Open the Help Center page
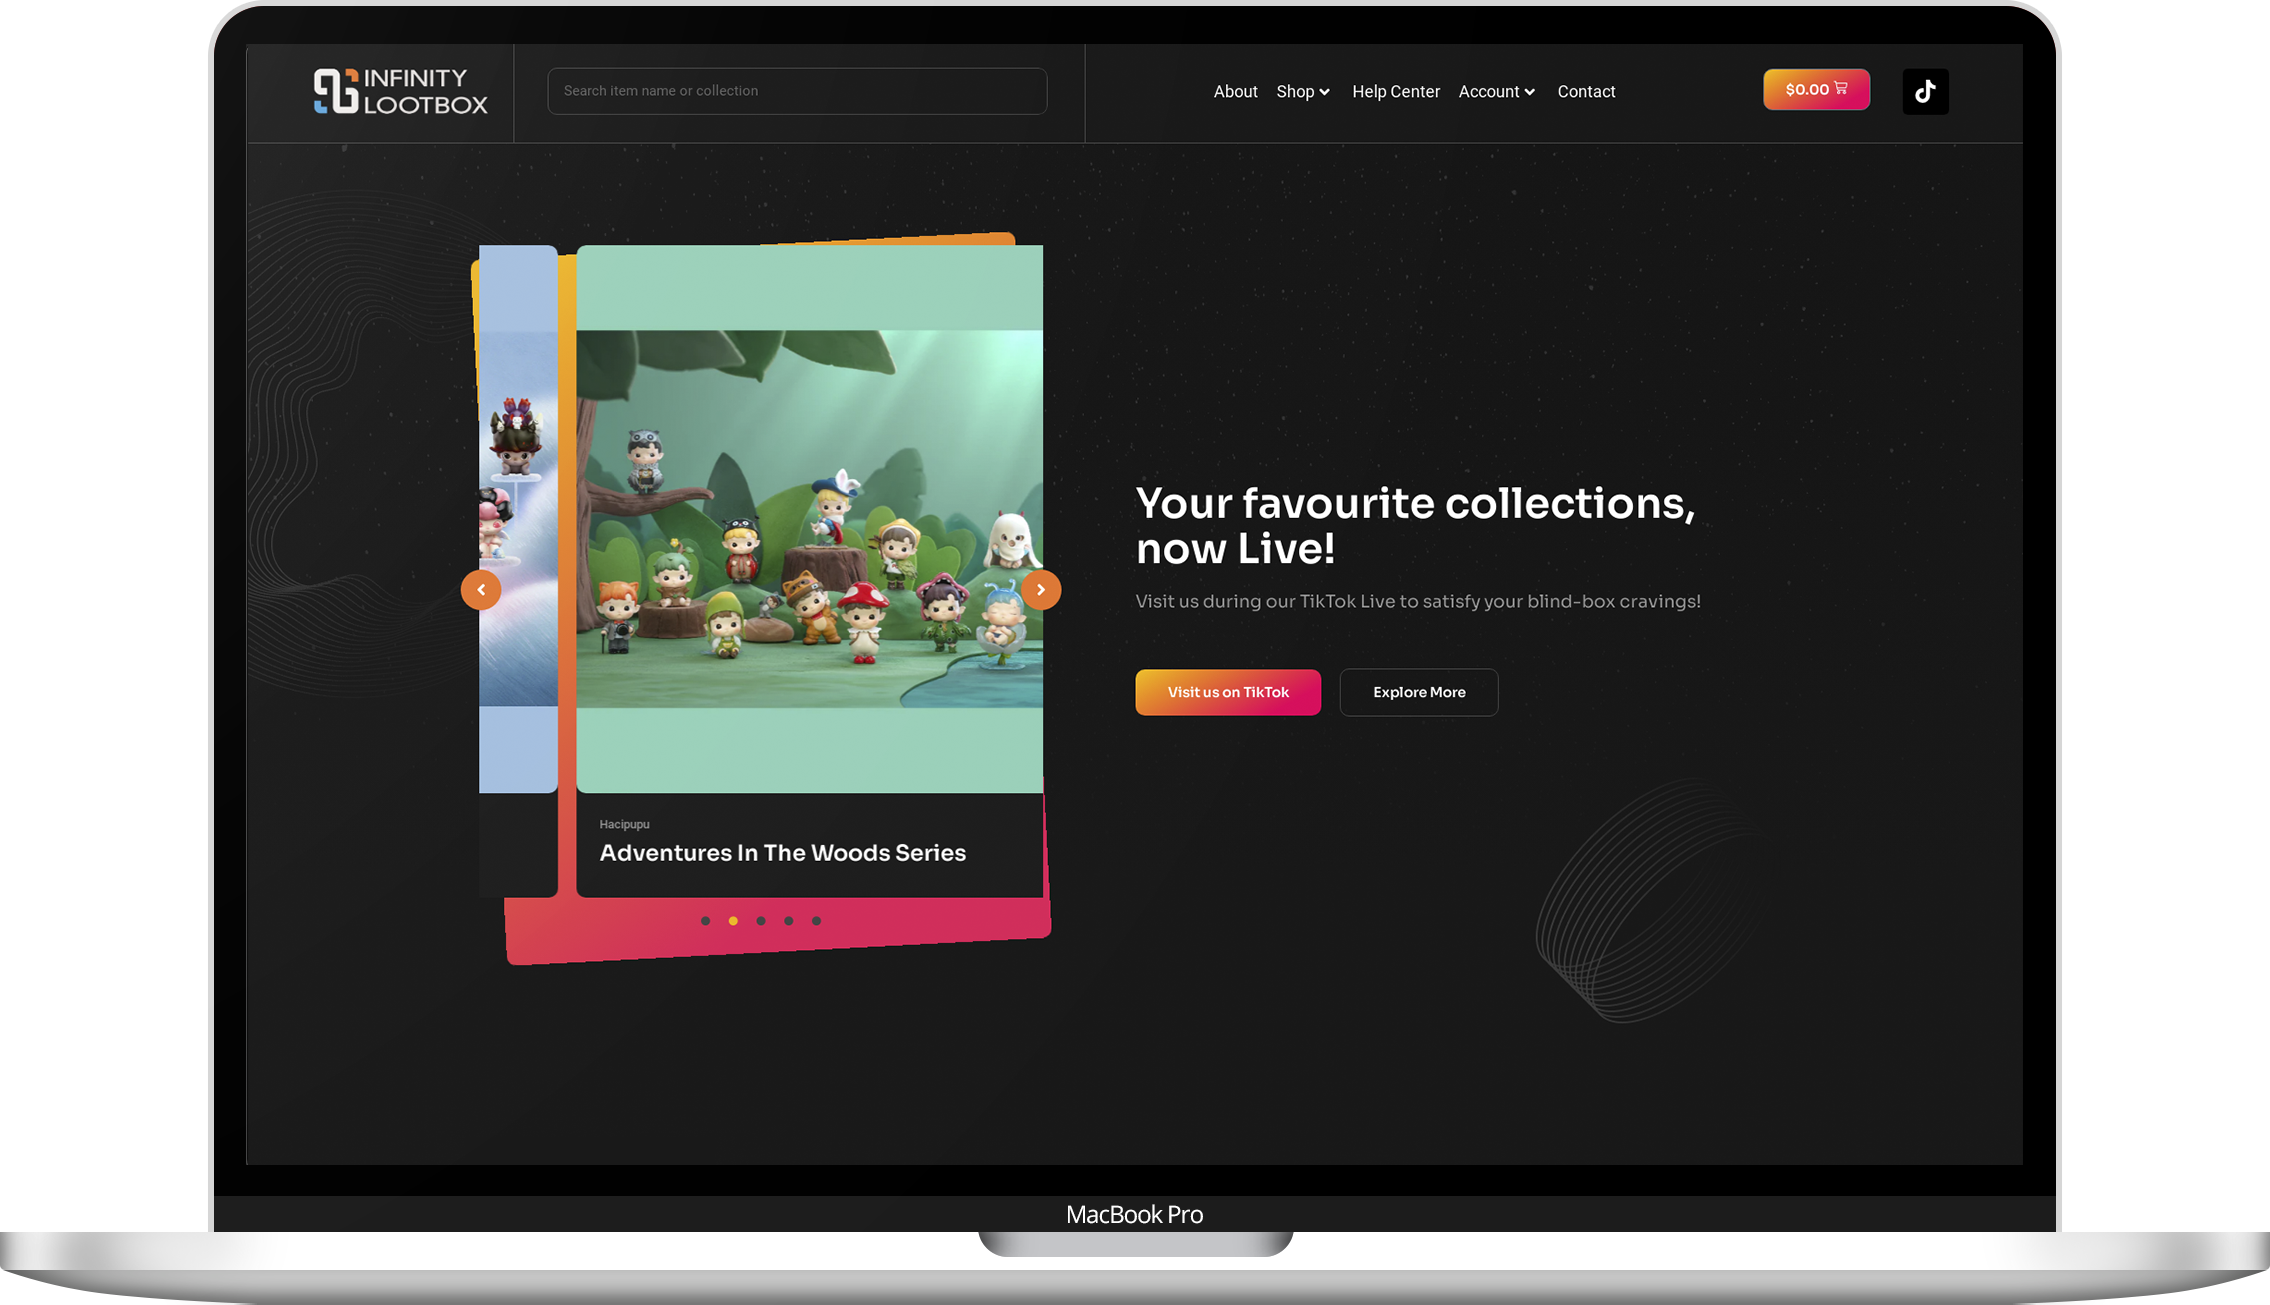 [x=1396, y=91]
